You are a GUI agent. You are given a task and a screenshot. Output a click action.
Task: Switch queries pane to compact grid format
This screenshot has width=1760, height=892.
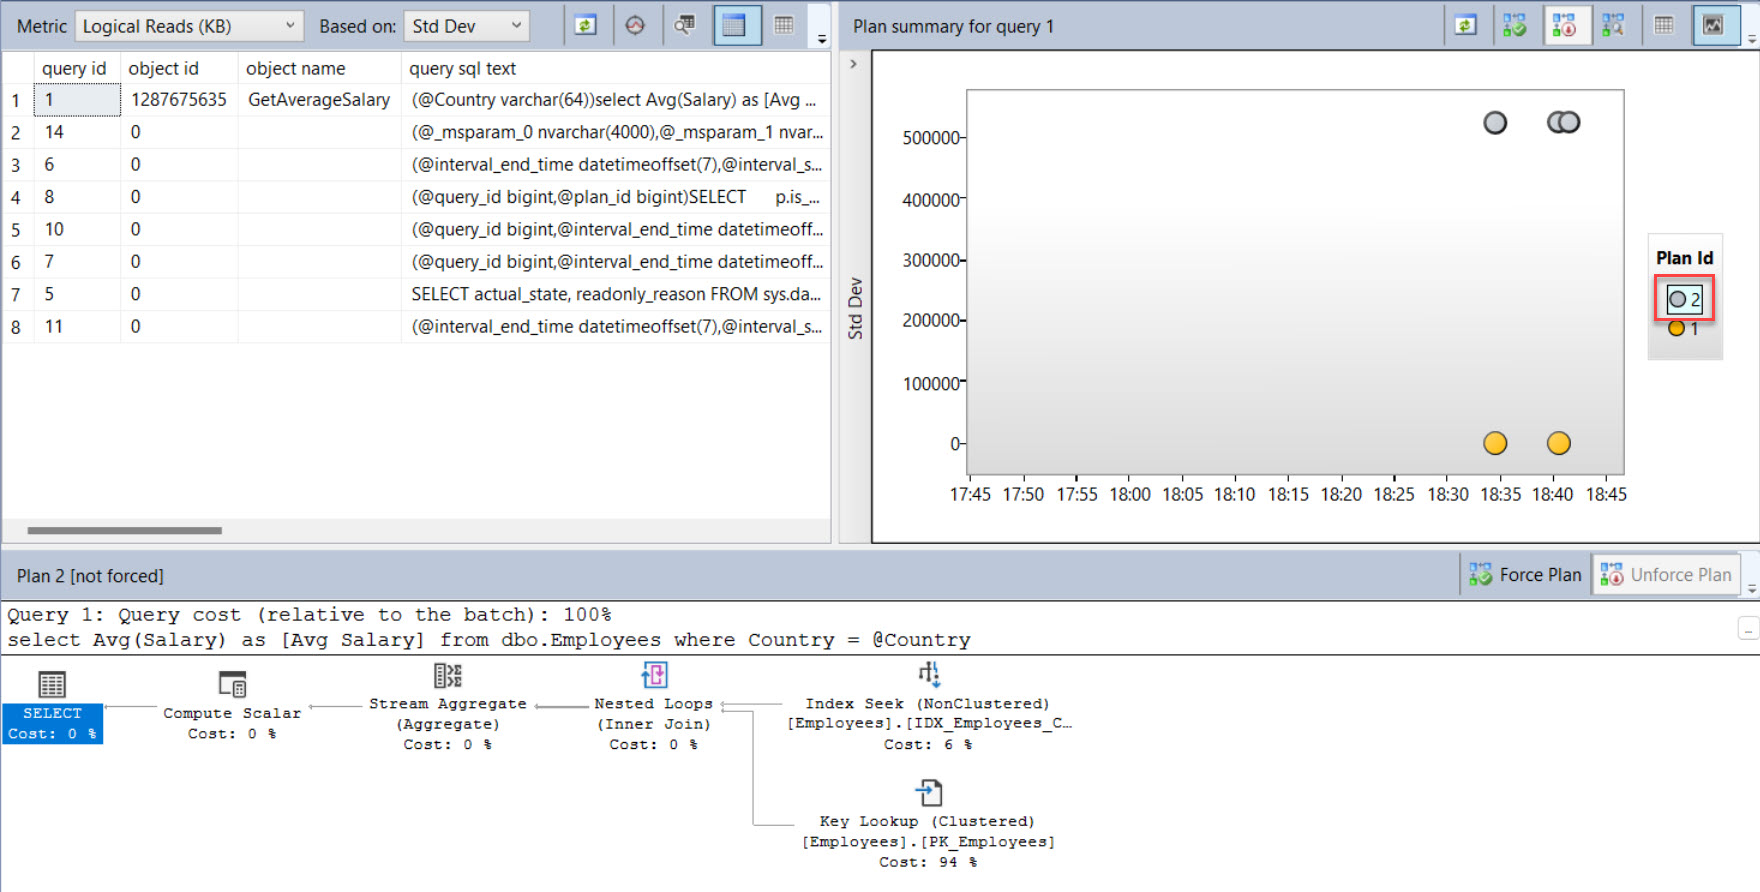click(x=784, y=26)
